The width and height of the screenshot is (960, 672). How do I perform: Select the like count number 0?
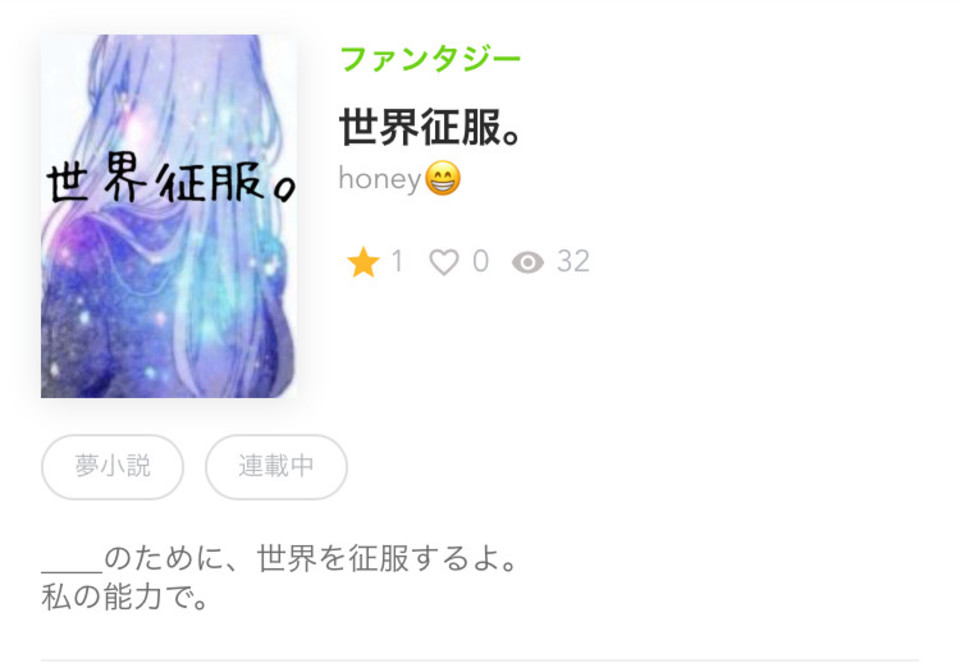click(x=481, y=261)
